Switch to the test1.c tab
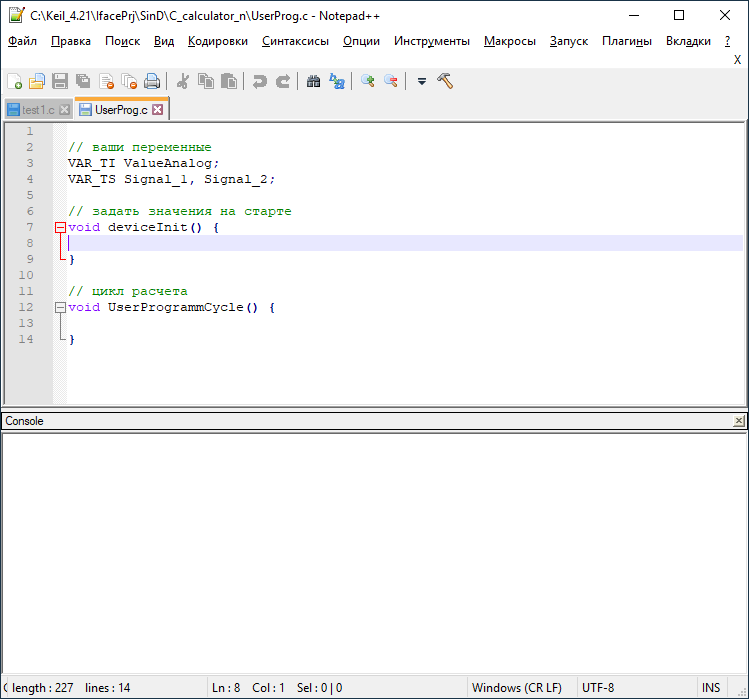The width and height of the screenshot is (749, 699). click(x=38, y=110)
